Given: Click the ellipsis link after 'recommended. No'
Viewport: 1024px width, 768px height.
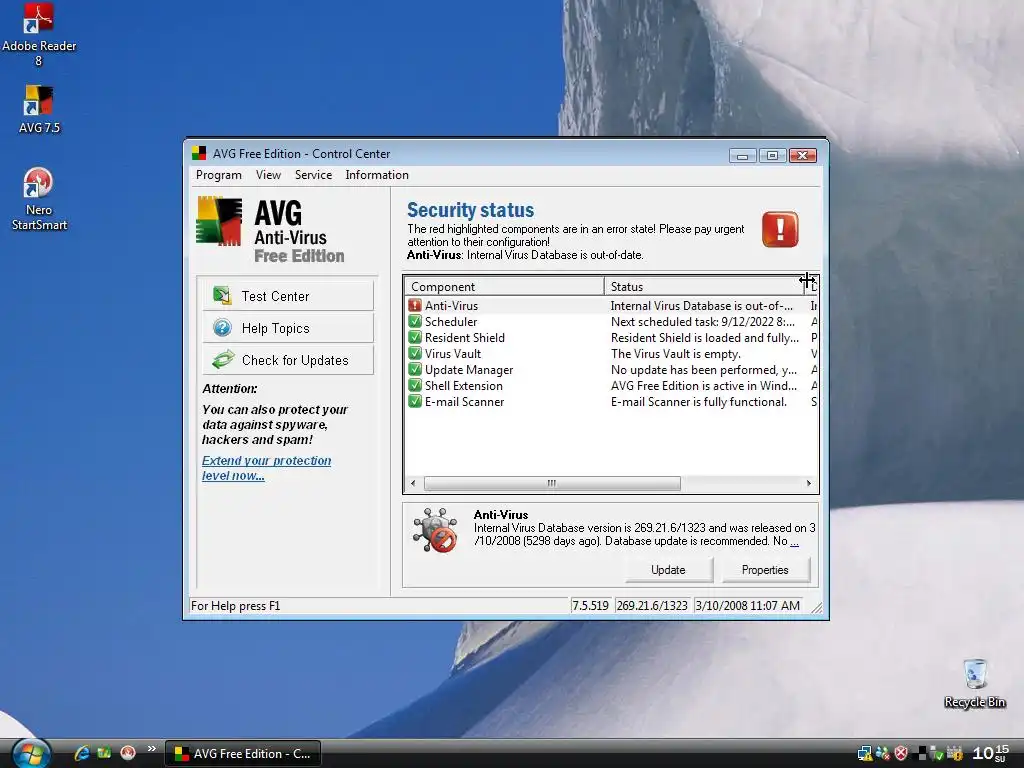Looking at the screenshot, I should click(794, 541).
